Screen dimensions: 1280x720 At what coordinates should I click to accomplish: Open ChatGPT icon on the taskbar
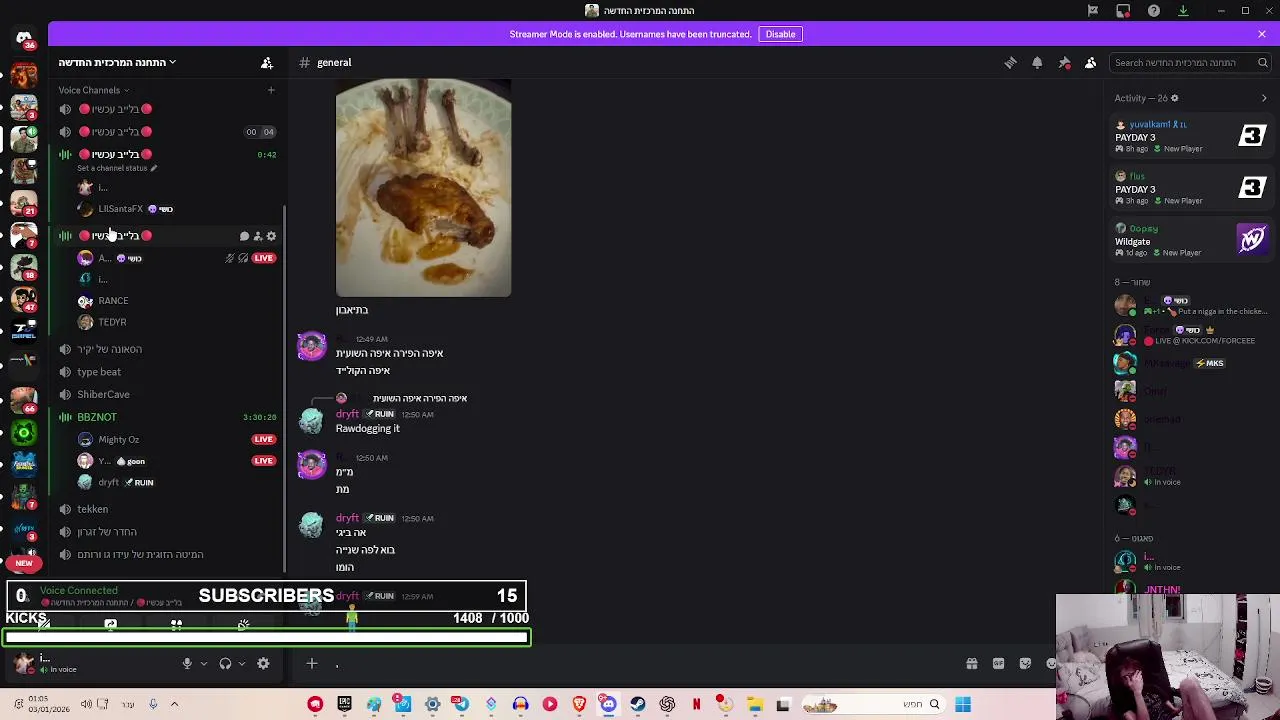click(x=667, y=704)
